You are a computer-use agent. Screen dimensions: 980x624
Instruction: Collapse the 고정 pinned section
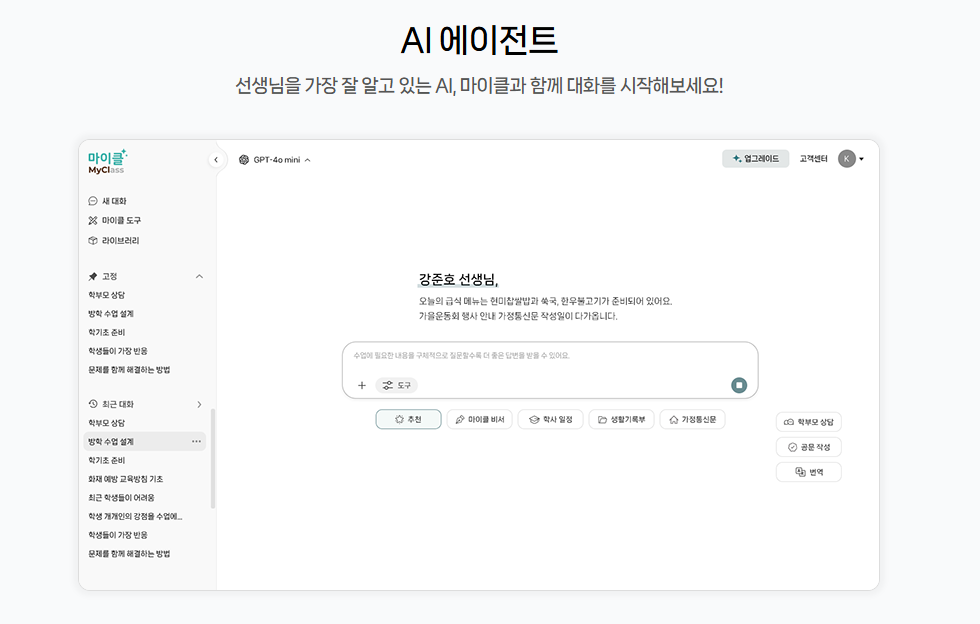[199, 276]
